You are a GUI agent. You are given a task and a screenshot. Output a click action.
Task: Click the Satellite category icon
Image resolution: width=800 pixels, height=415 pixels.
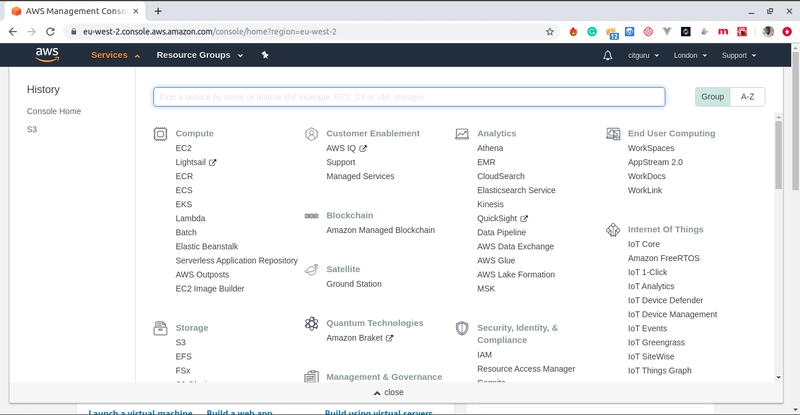tap(311, 270)
